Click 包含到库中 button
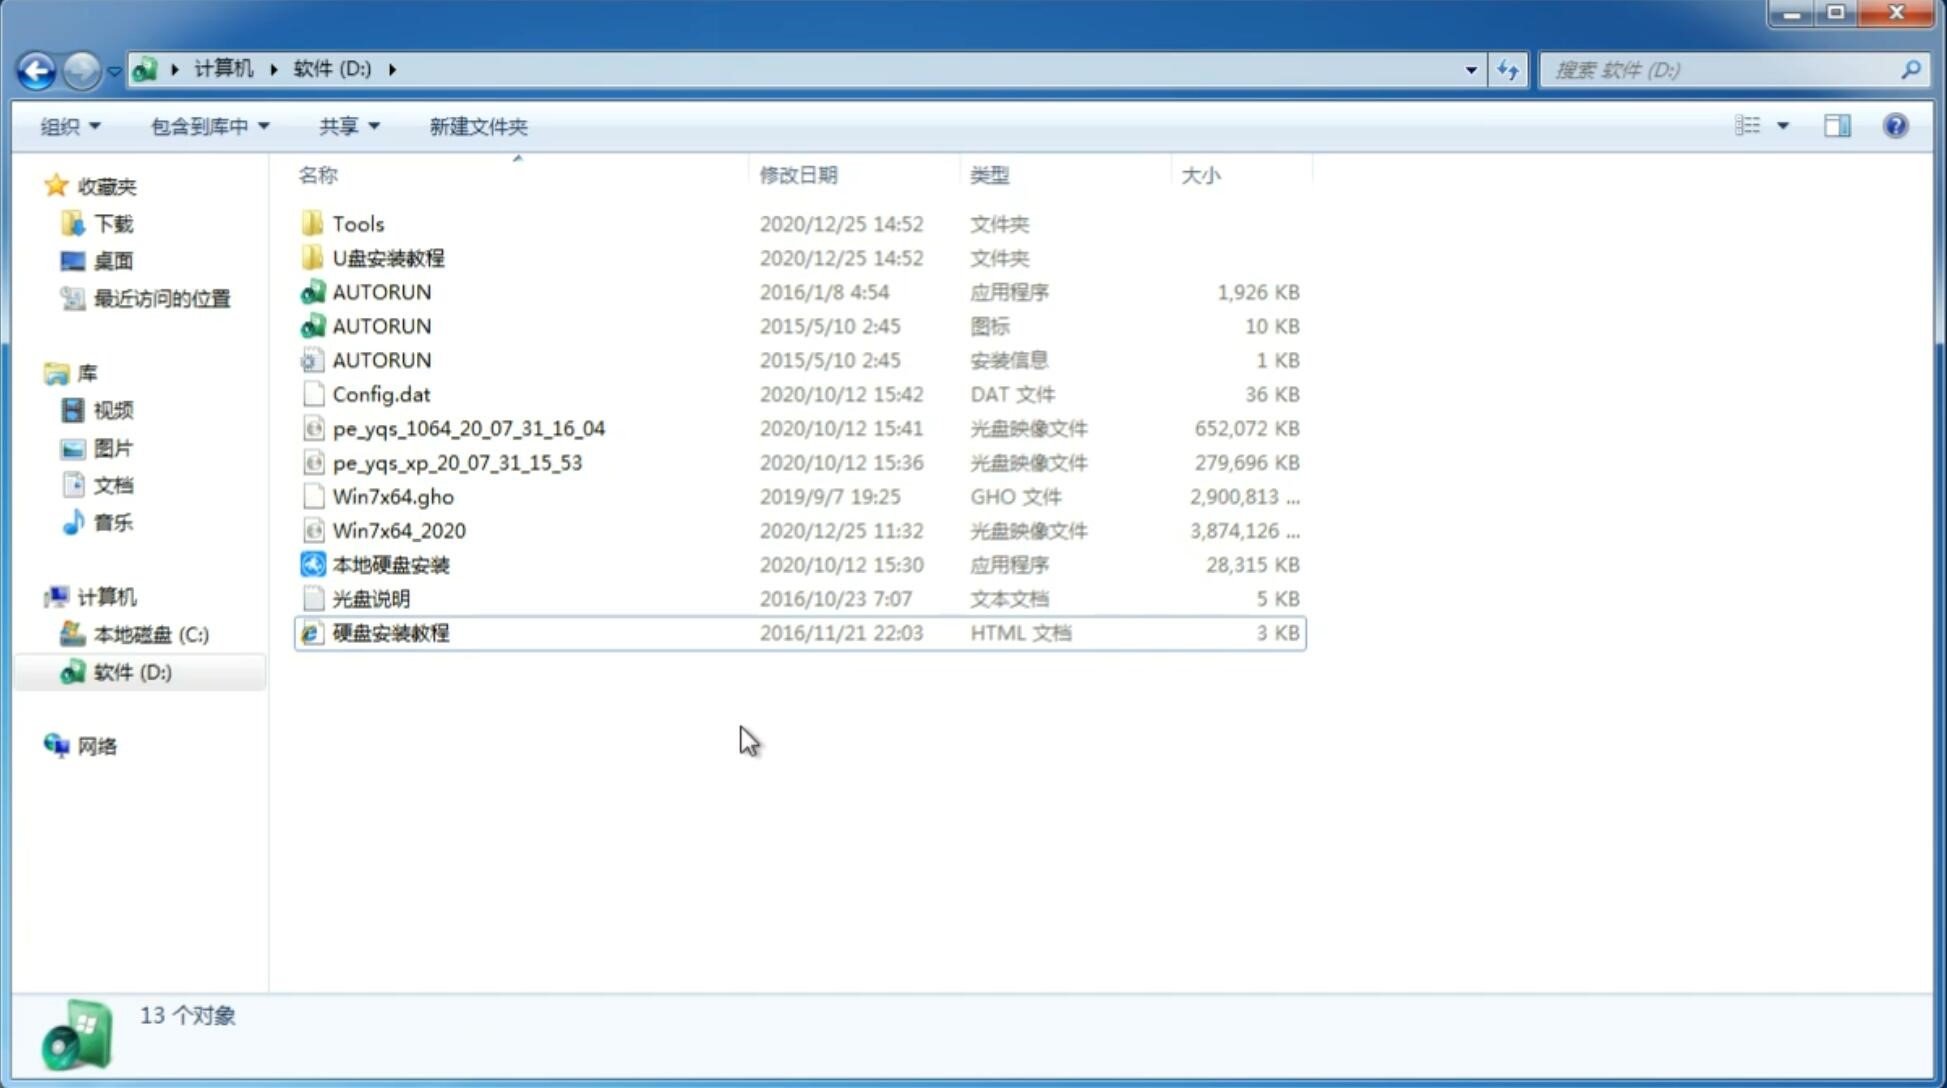The width and height of the screenshot is (1947, 1088). pos(209,126)
